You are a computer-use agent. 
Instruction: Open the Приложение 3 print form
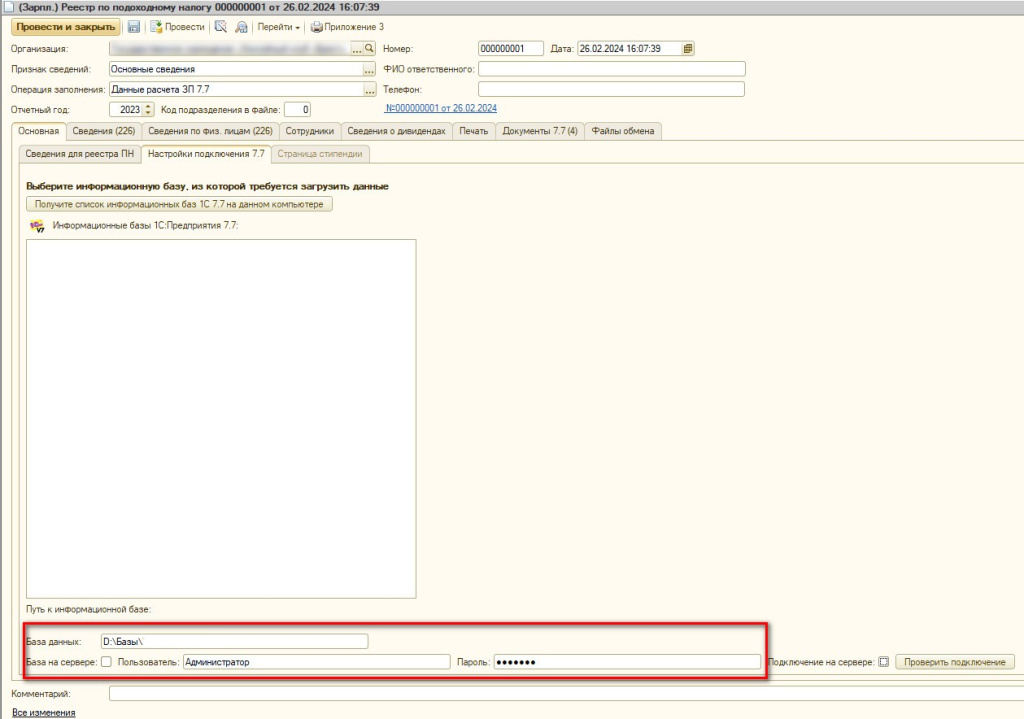[x=347, y=27]
